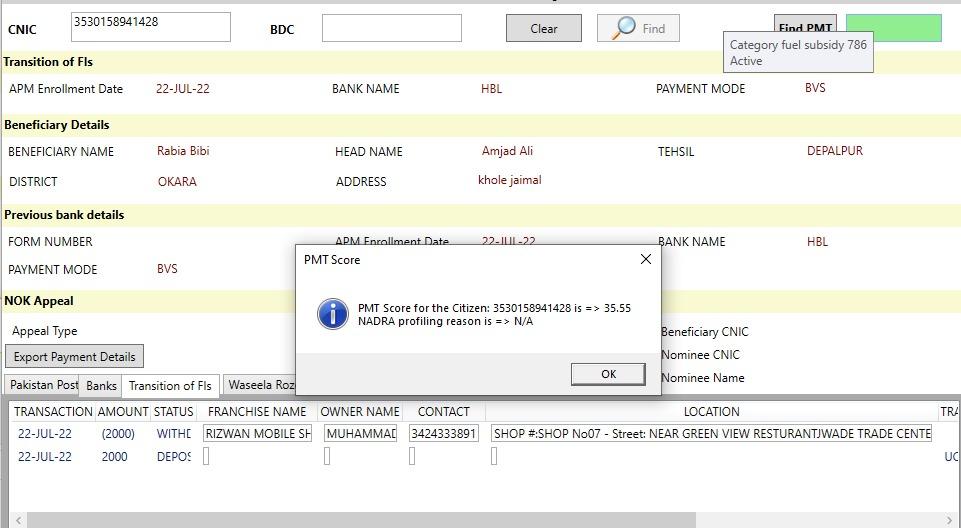Click the Find PMT button
961x528 pixels.
(805, 25)
